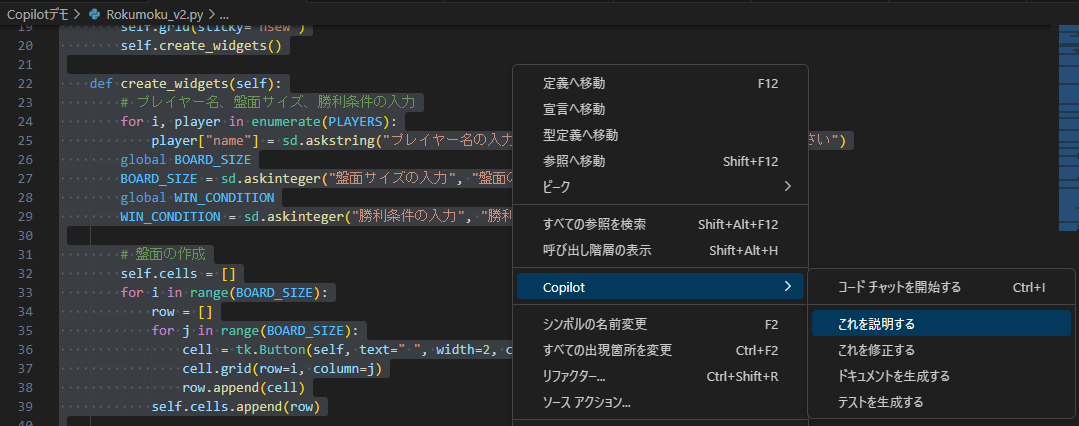Click 'for i, player in enumerate(PLAYERS):' line
Viewport: 1079px width, 426px height.
pyautogui.click(x=259, y=122)
